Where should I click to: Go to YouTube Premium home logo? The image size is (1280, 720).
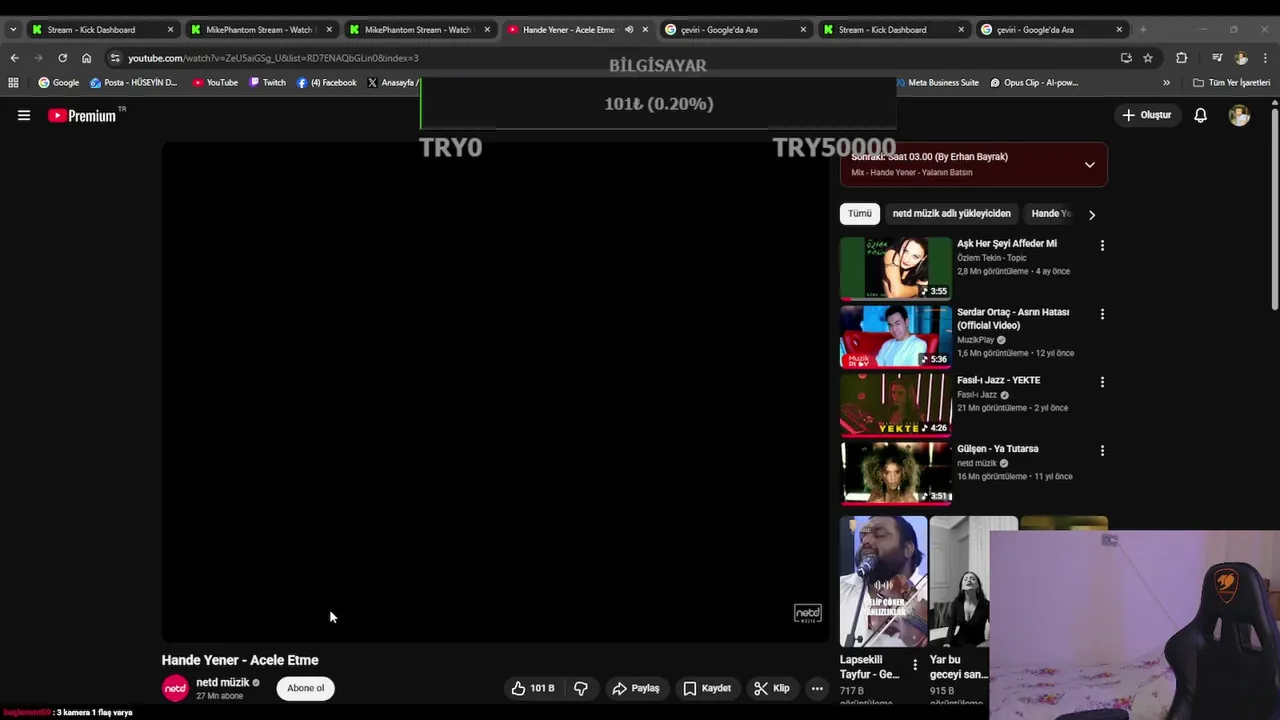tap(83, 115)
